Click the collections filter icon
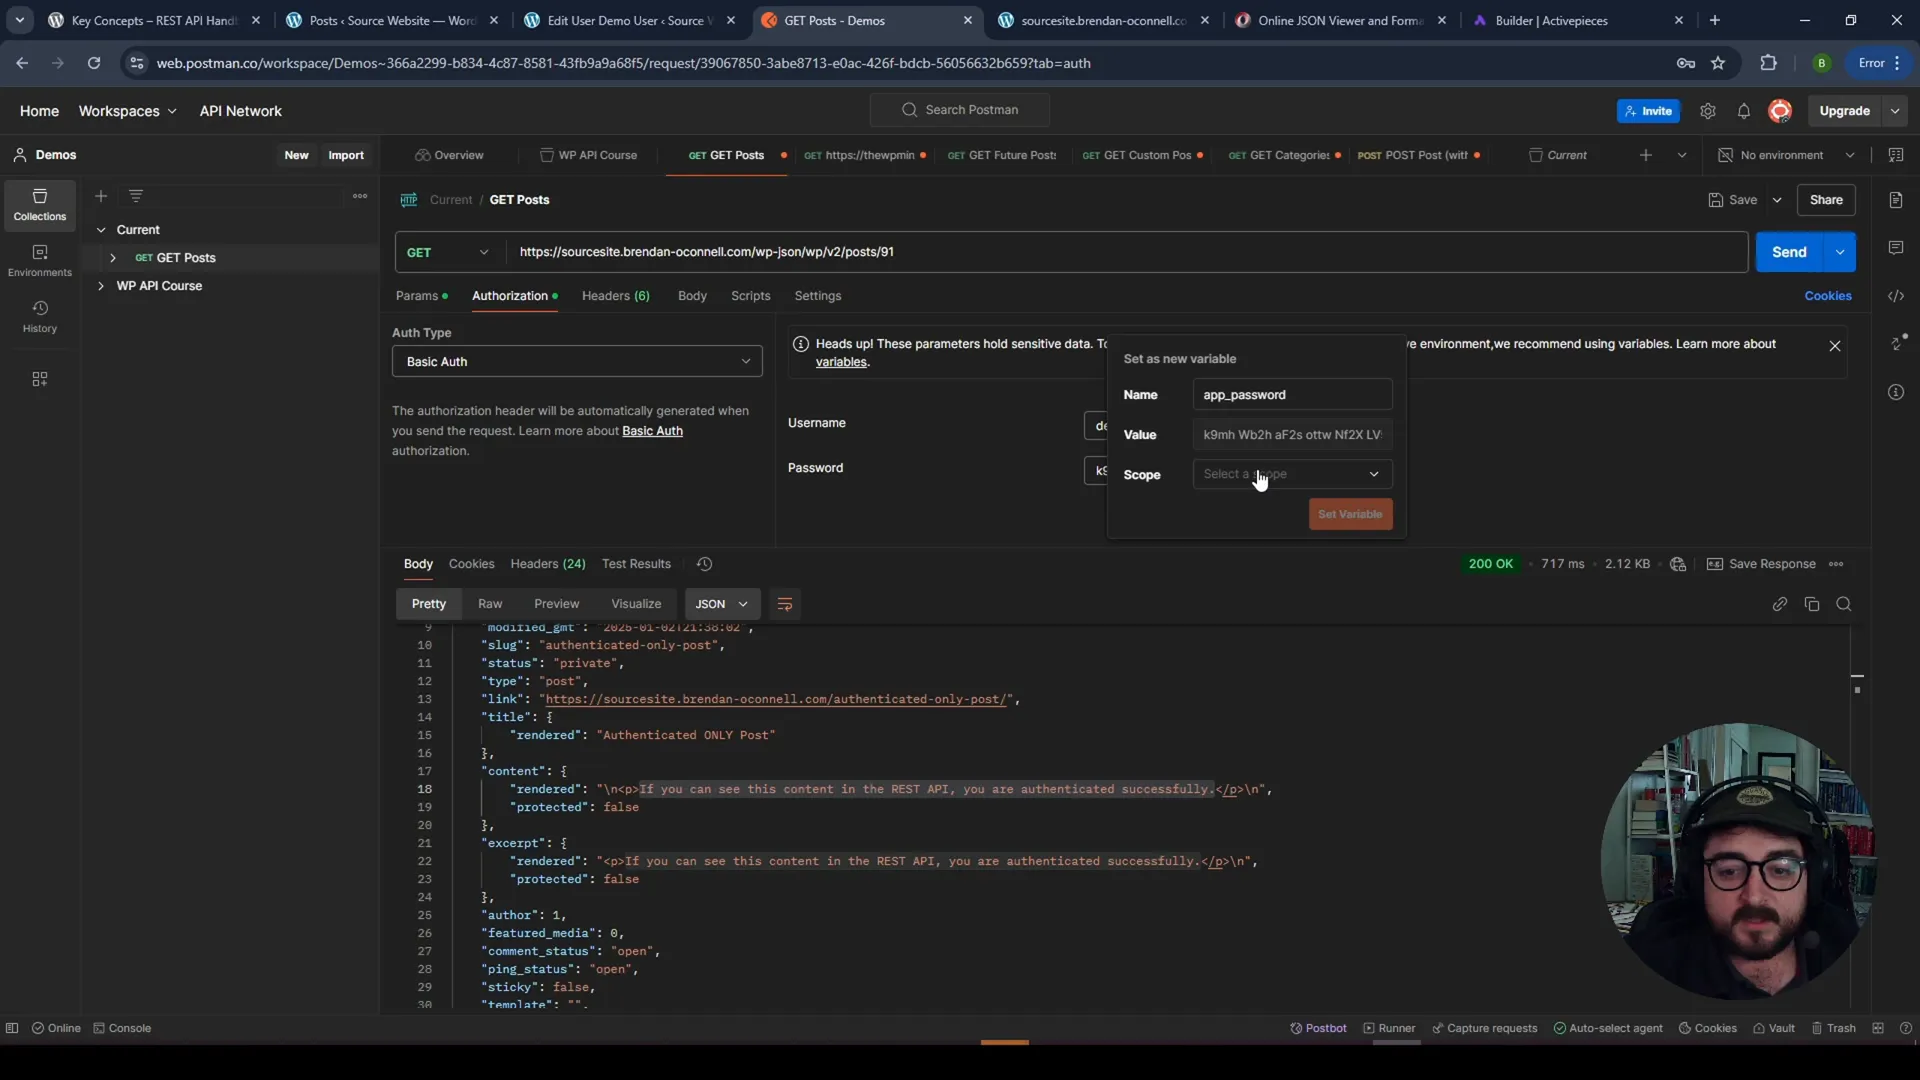This screenshot has height=1080, width=1920. click(x=136, y=196)
